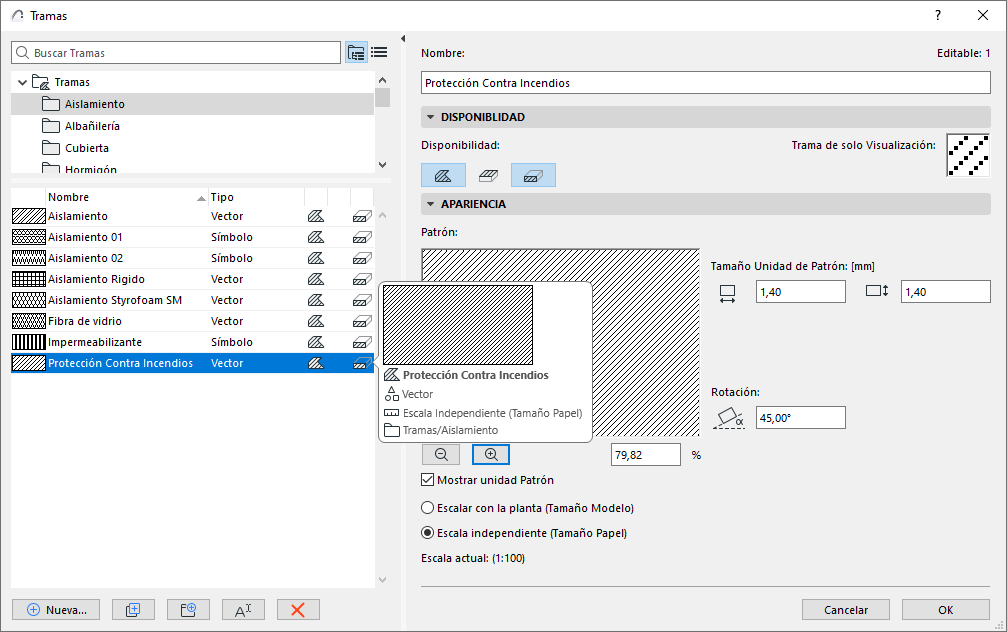This screenshot has width=1007, height=632.
Task: Collapse the DISPONIBILIDAD section
Action: [431, 117]
